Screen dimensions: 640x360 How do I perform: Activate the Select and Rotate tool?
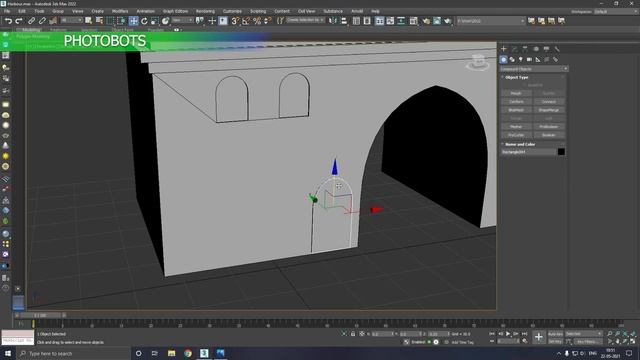click(144, 21)
